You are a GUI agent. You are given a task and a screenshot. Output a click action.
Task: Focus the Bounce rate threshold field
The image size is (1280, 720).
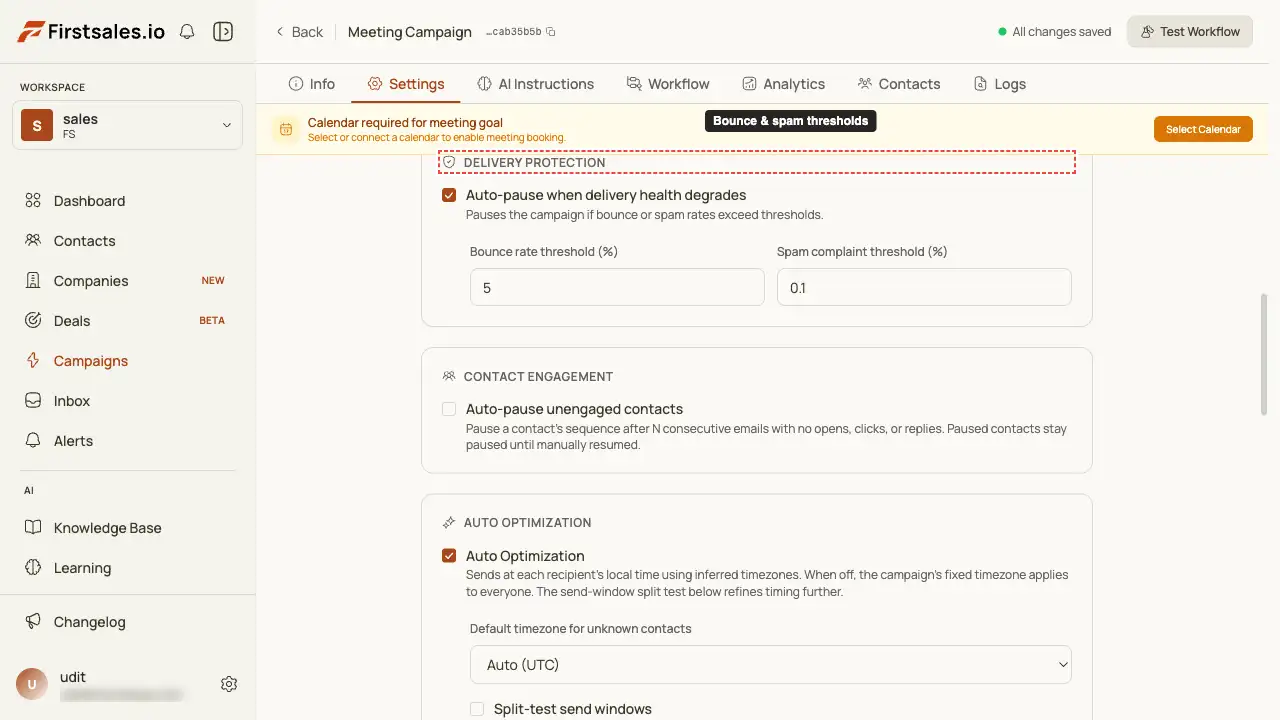point(617,287)
